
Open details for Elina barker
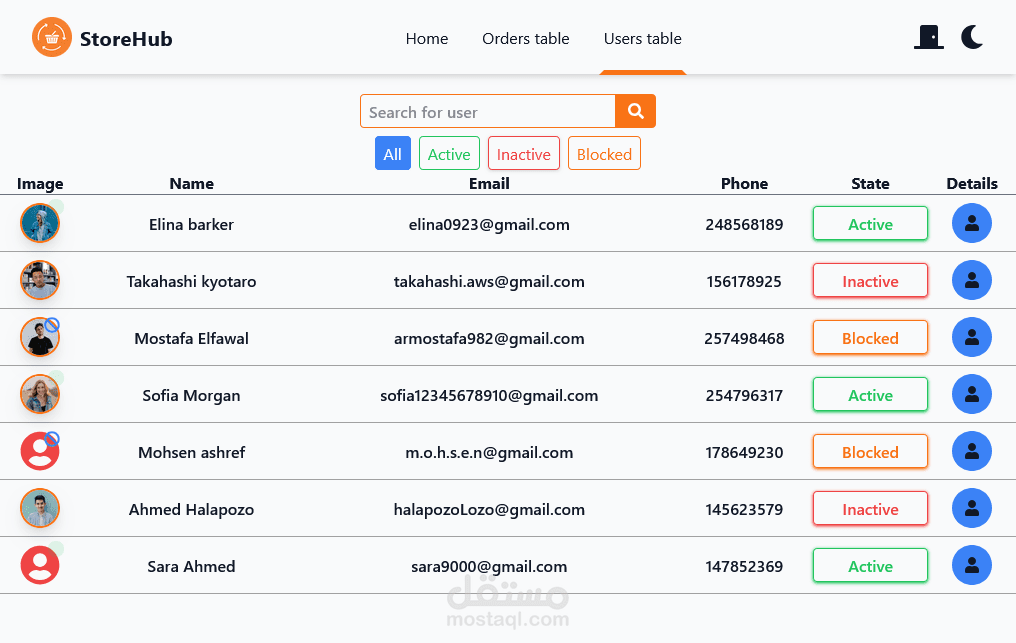(971, 224)
